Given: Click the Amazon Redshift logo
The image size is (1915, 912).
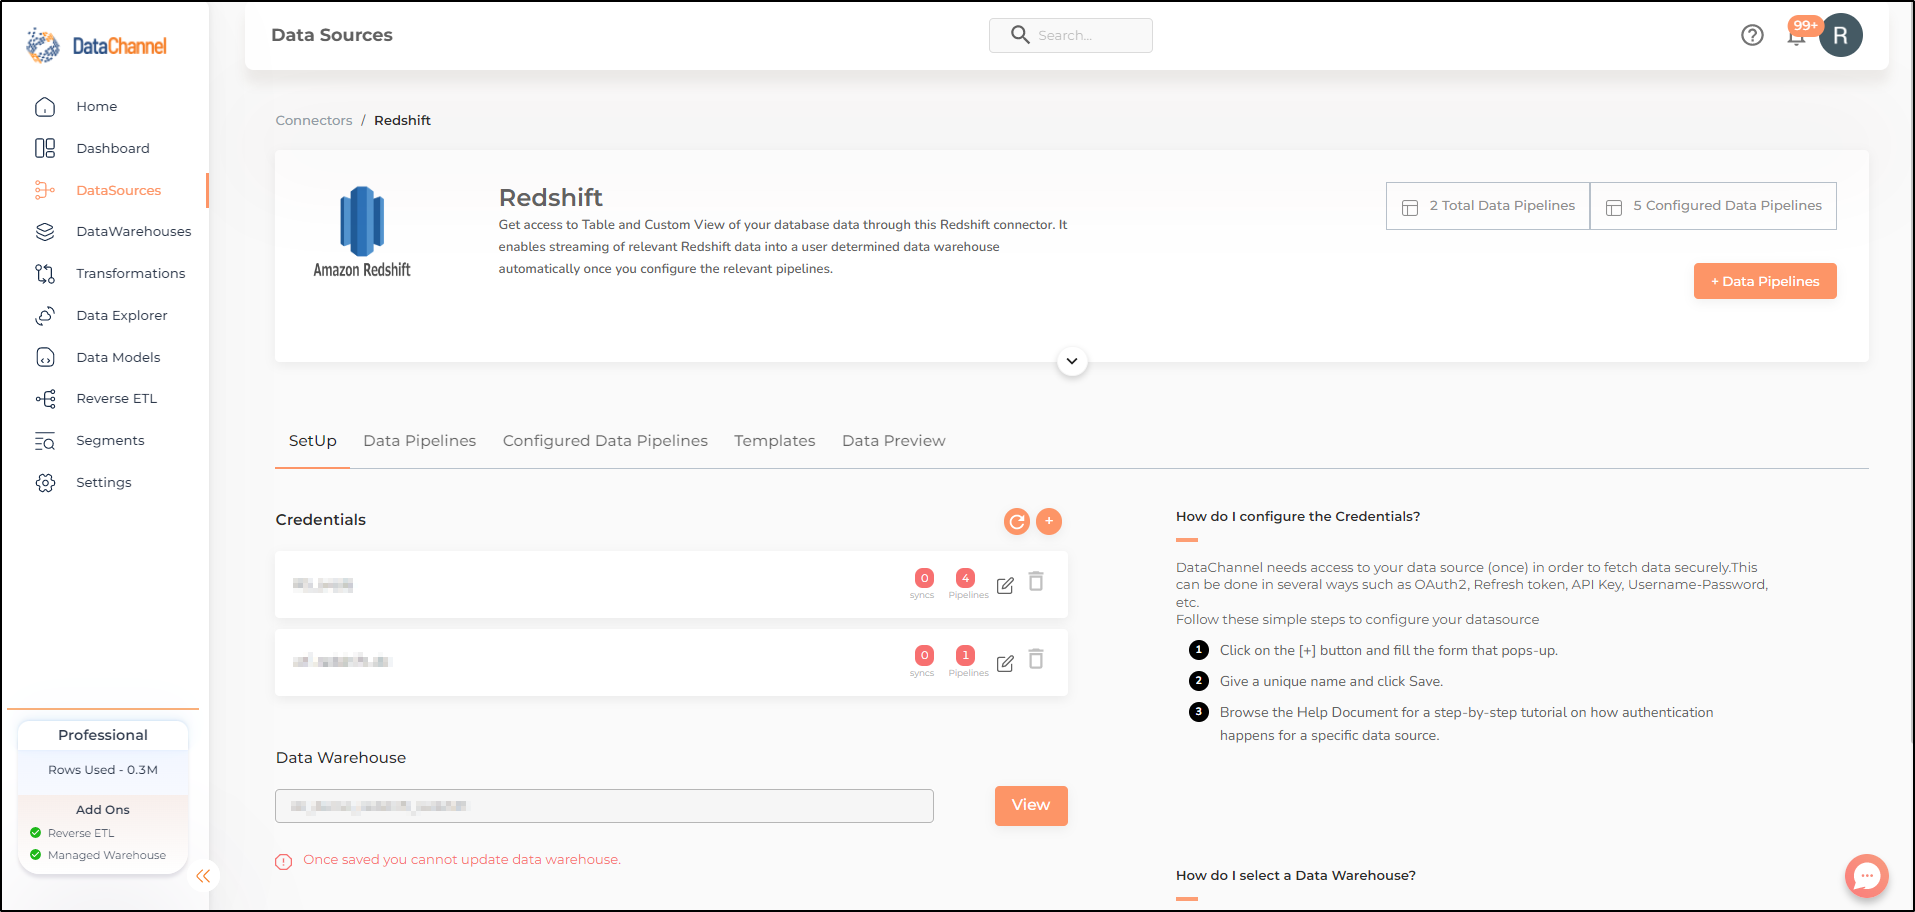Looking at the screenshot, I should pyautogui.click(x=362, y=232).
